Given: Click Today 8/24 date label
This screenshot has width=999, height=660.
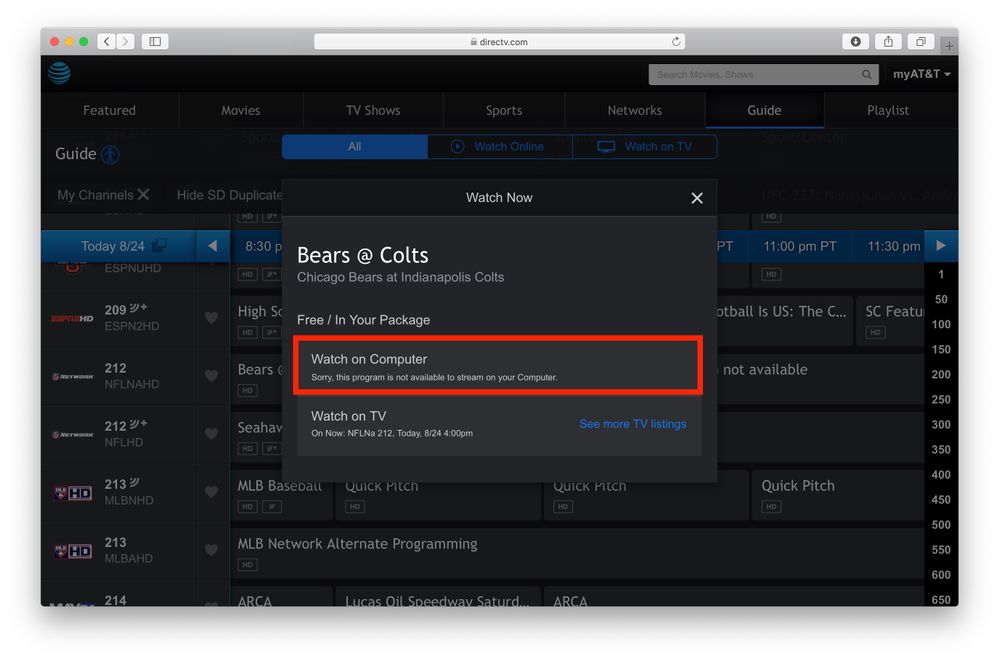Looking at the screenshot, I should [112, 247].
